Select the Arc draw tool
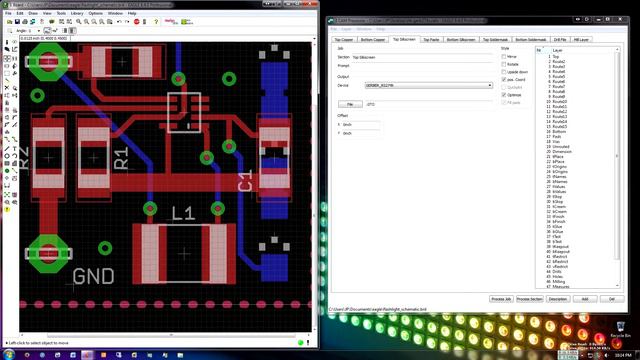 [x=15, y=156]
